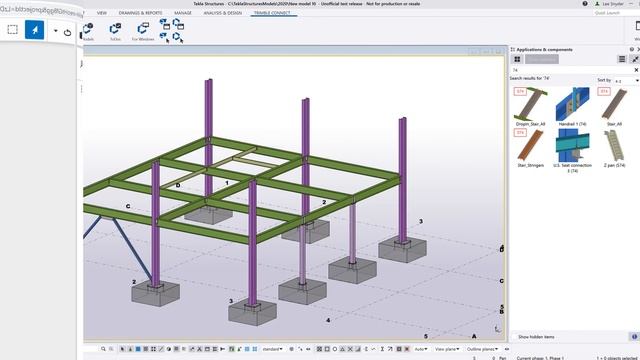Open the Auto snap depth dropdown

pos(421,349)
